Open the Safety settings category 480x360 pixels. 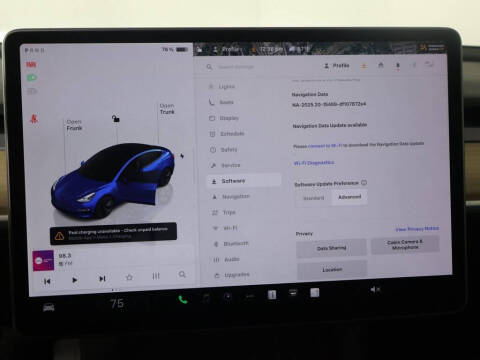click(x=228, y=150)
